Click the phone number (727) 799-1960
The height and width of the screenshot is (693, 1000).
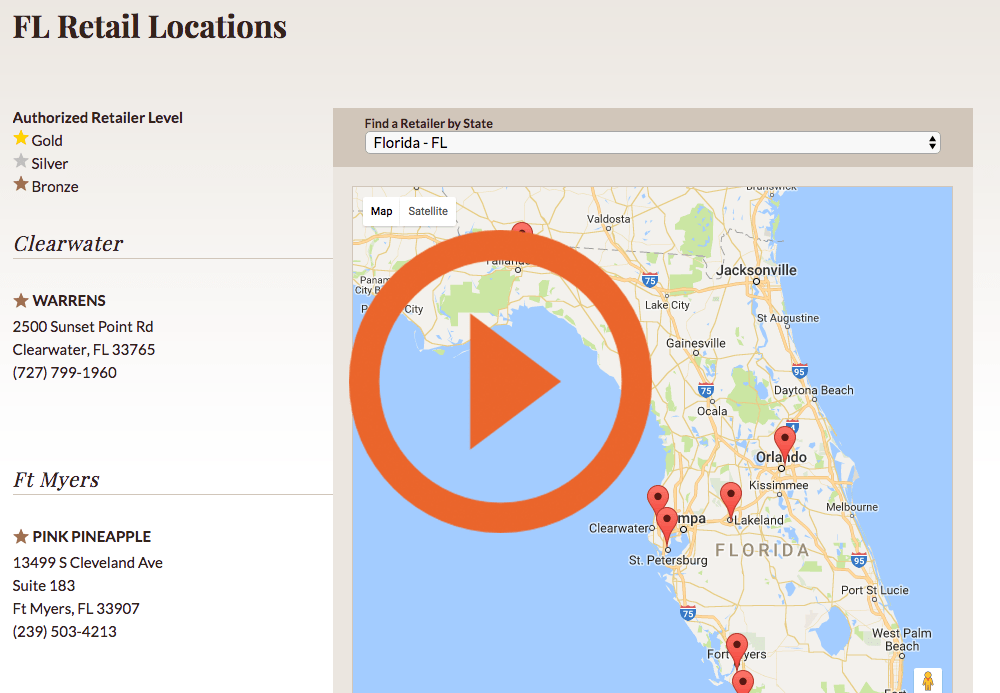click(x=64, y=372)
